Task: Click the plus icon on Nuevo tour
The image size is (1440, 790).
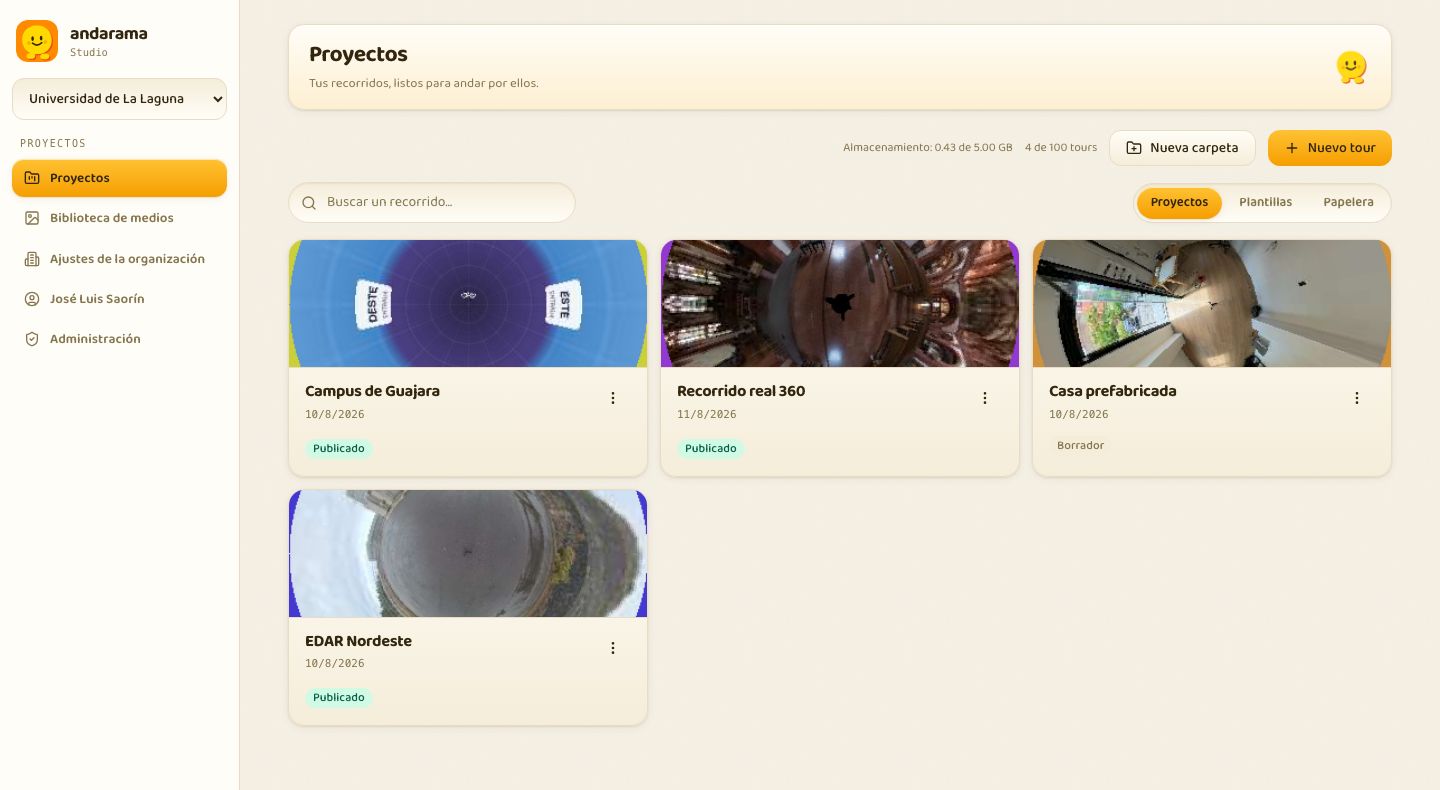Action: 1292,148
